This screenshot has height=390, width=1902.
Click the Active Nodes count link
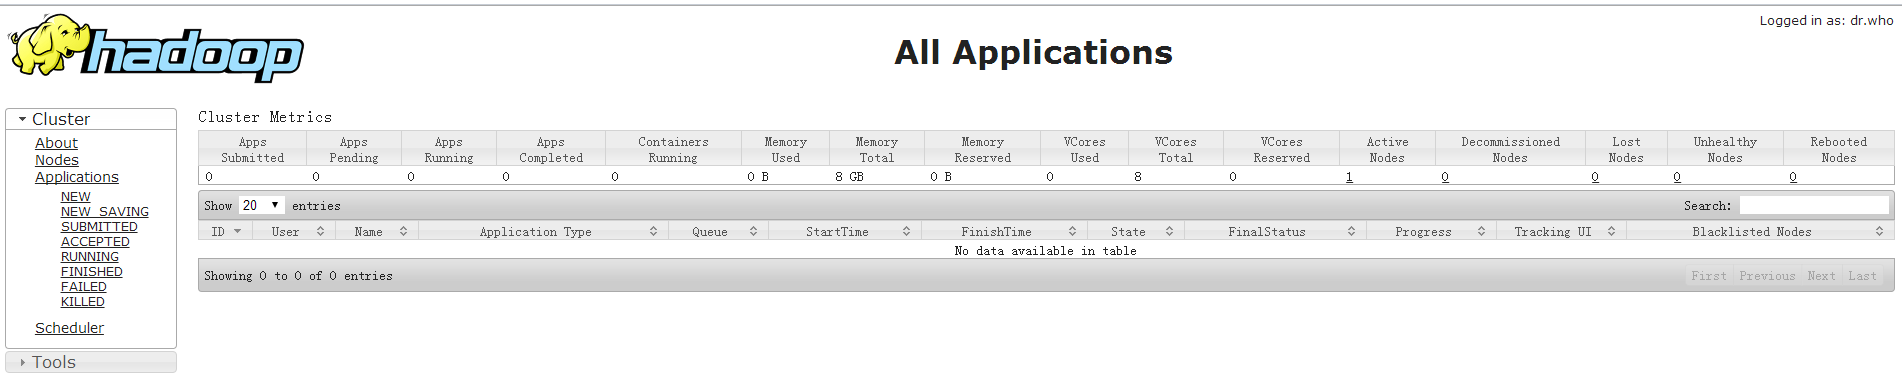tap(1349, 177)
